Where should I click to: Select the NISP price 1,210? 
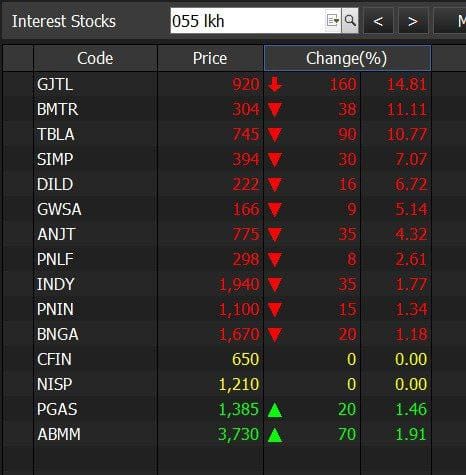click(x=239, y=384)
